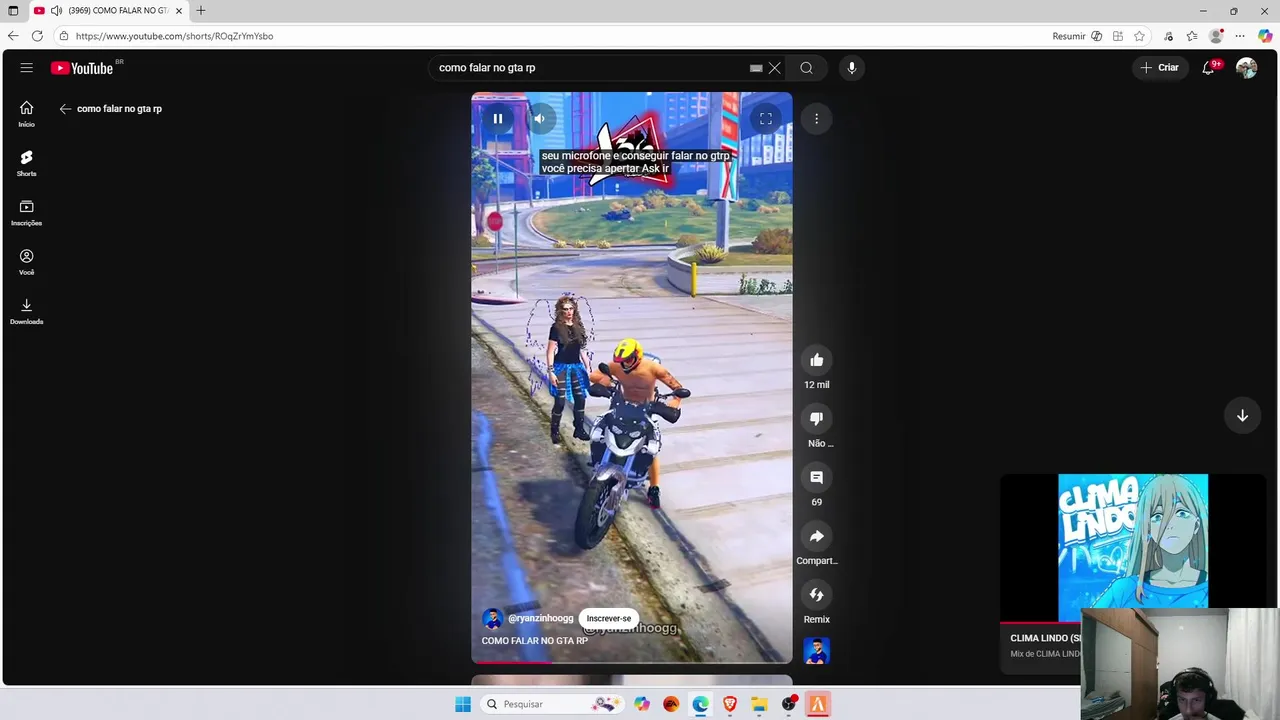Click the Pesquisar taskbar search box
This screenshot has height=720, width=1280.
(x=552, y=704)
